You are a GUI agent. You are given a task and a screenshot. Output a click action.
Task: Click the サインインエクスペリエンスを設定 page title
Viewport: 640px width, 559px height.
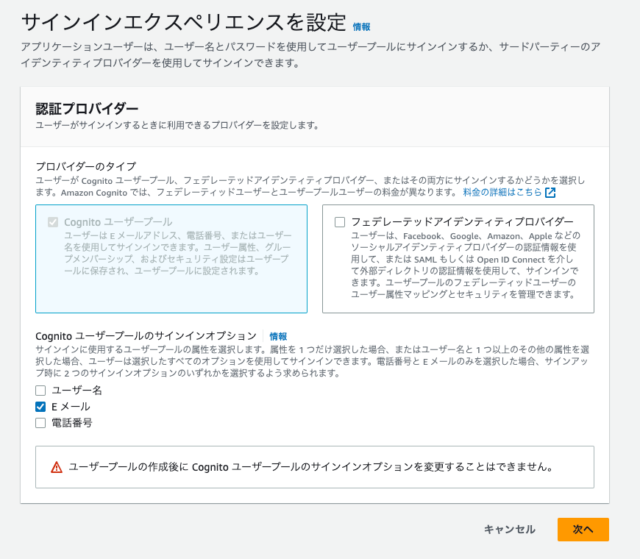tap(184, 22)
